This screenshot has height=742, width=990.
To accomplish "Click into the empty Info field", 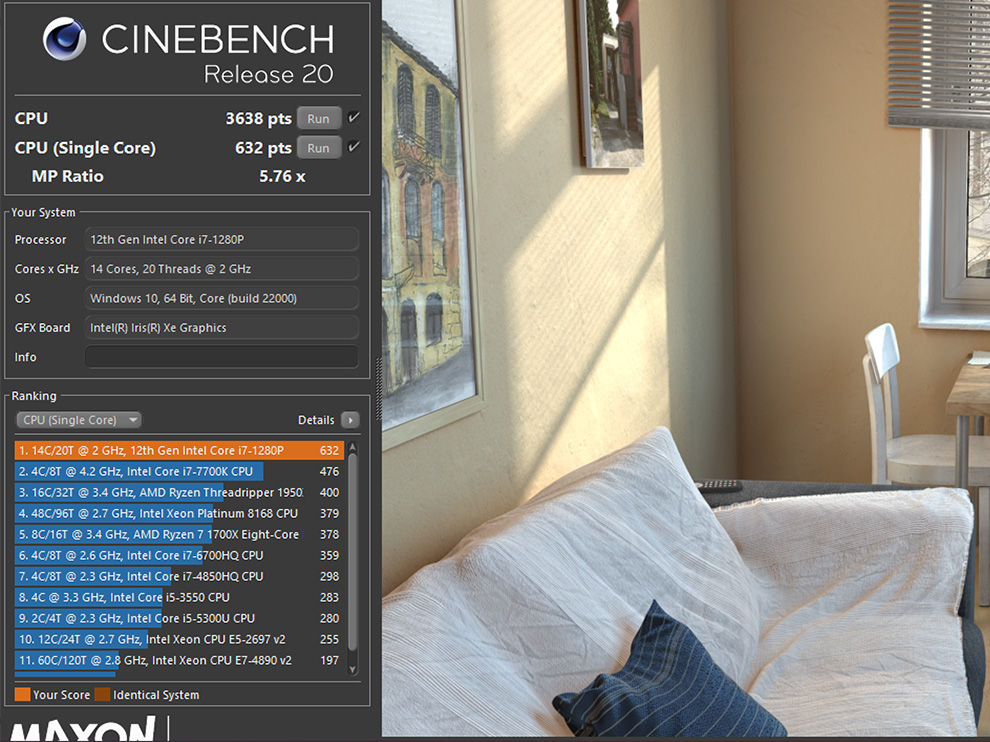I will 222,357.
